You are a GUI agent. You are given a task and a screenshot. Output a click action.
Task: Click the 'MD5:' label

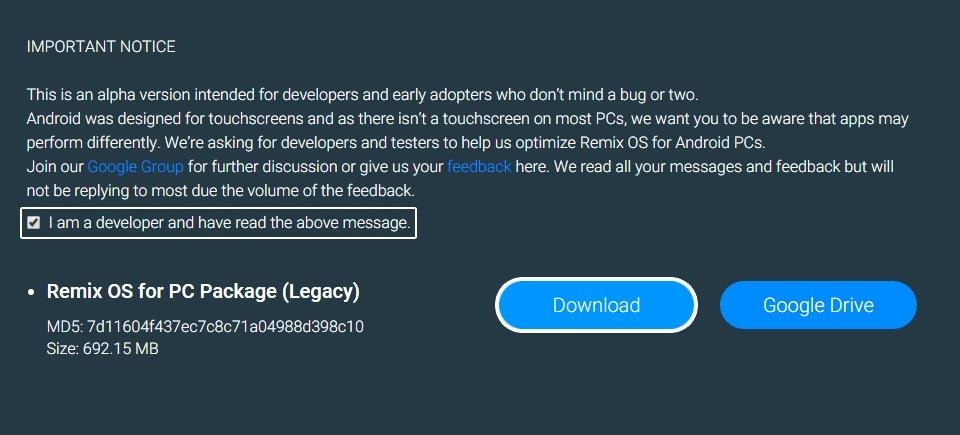tap(65, 327)
